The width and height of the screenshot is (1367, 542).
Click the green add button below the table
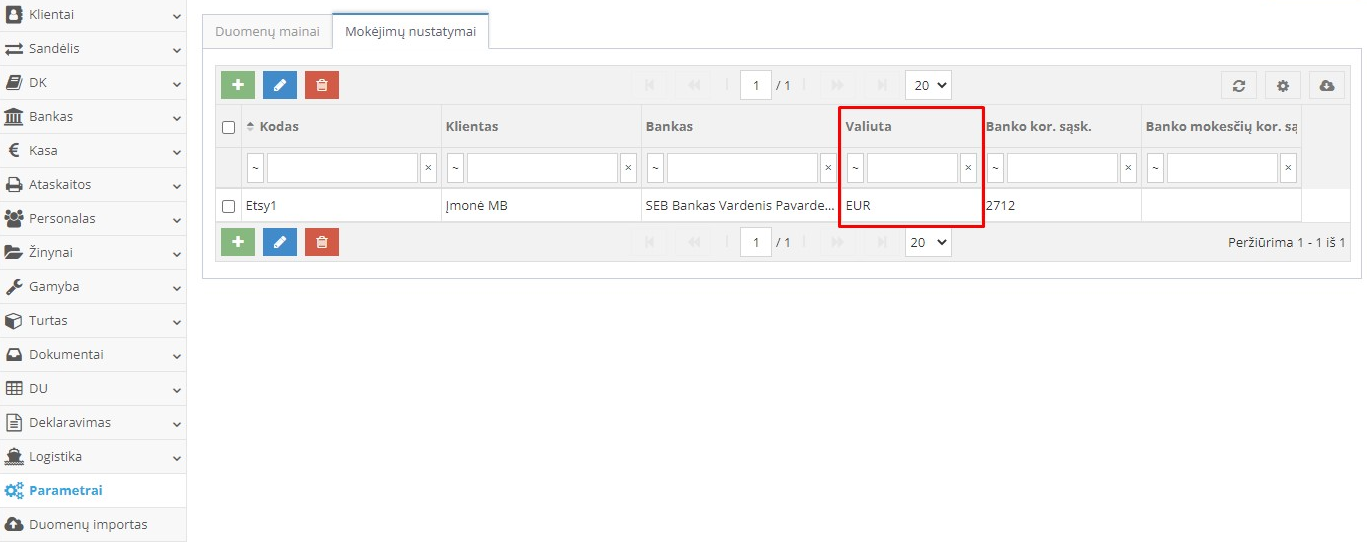tap(238, 242)
